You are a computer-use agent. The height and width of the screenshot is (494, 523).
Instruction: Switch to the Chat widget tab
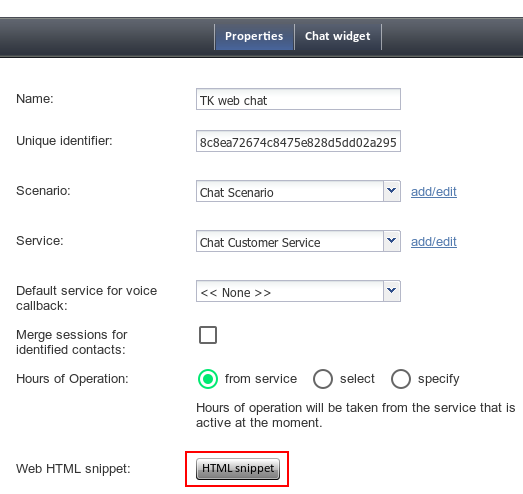[x=338, y=36]
